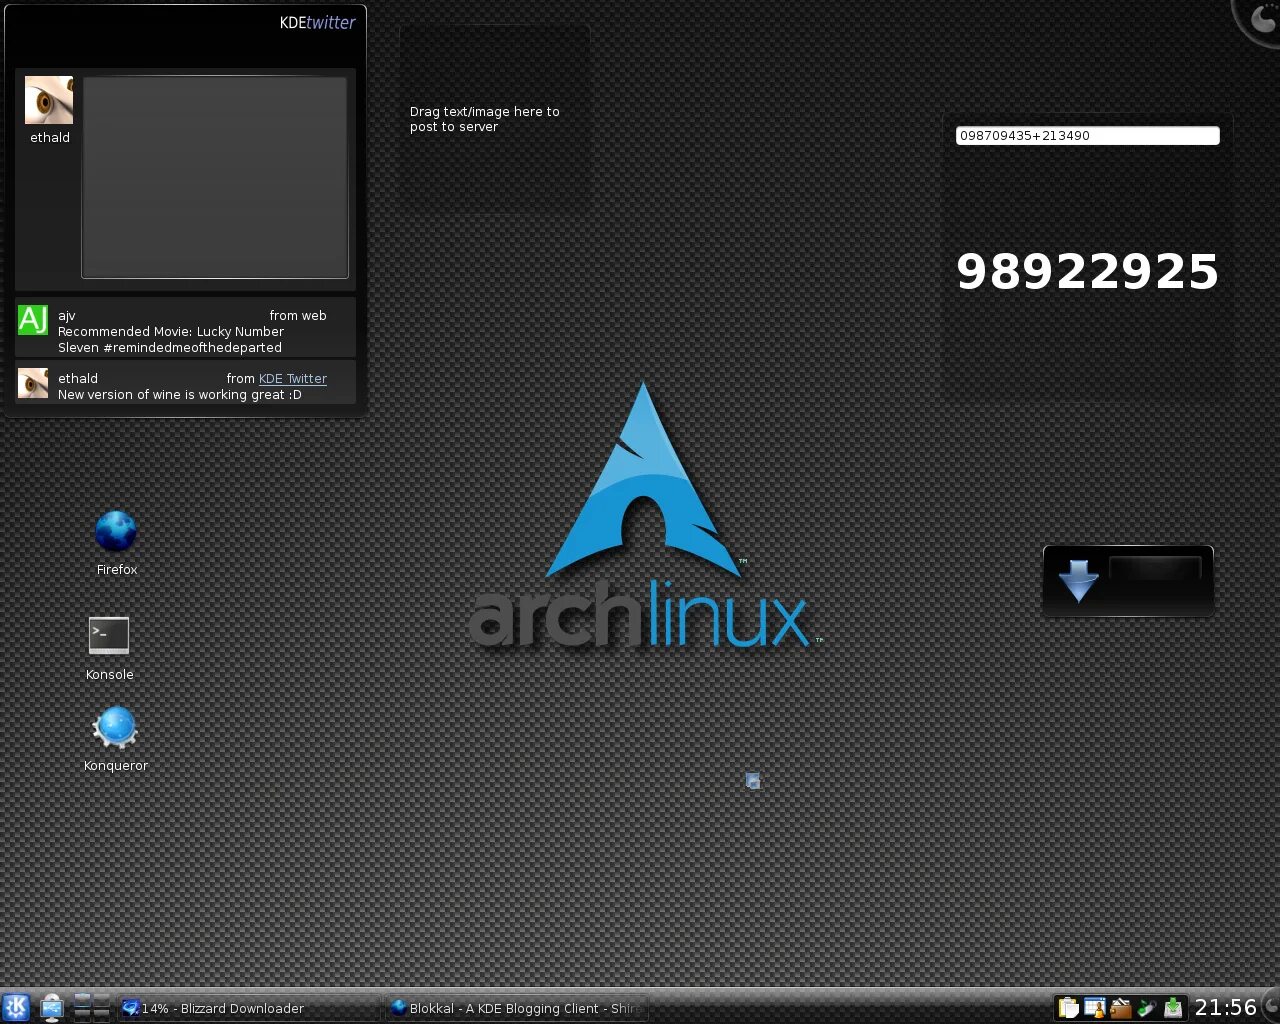1280x1024 pixels.
Task: Switch to the Blizzard Downloader taskbar entry
Action: [x=249, y=1008]
